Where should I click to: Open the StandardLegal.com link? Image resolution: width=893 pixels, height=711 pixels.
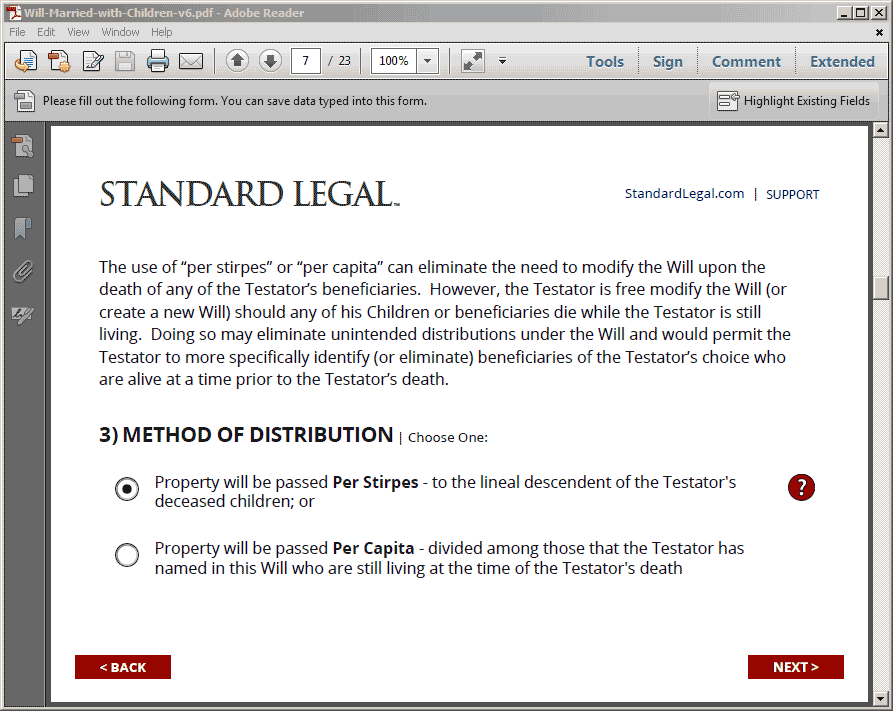[x=684, y=194]
